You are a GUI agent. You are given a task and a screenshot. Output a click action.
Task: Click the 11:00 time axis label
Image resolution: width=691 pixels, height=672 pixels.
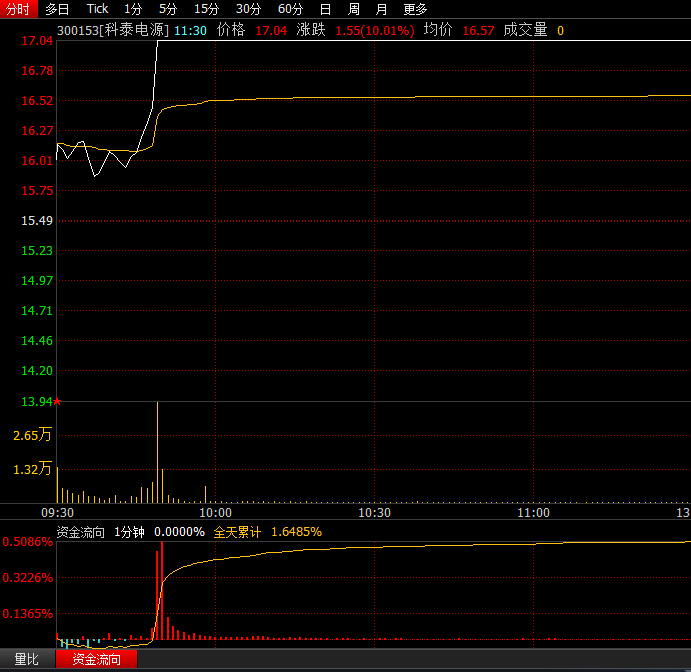point(533,512)
